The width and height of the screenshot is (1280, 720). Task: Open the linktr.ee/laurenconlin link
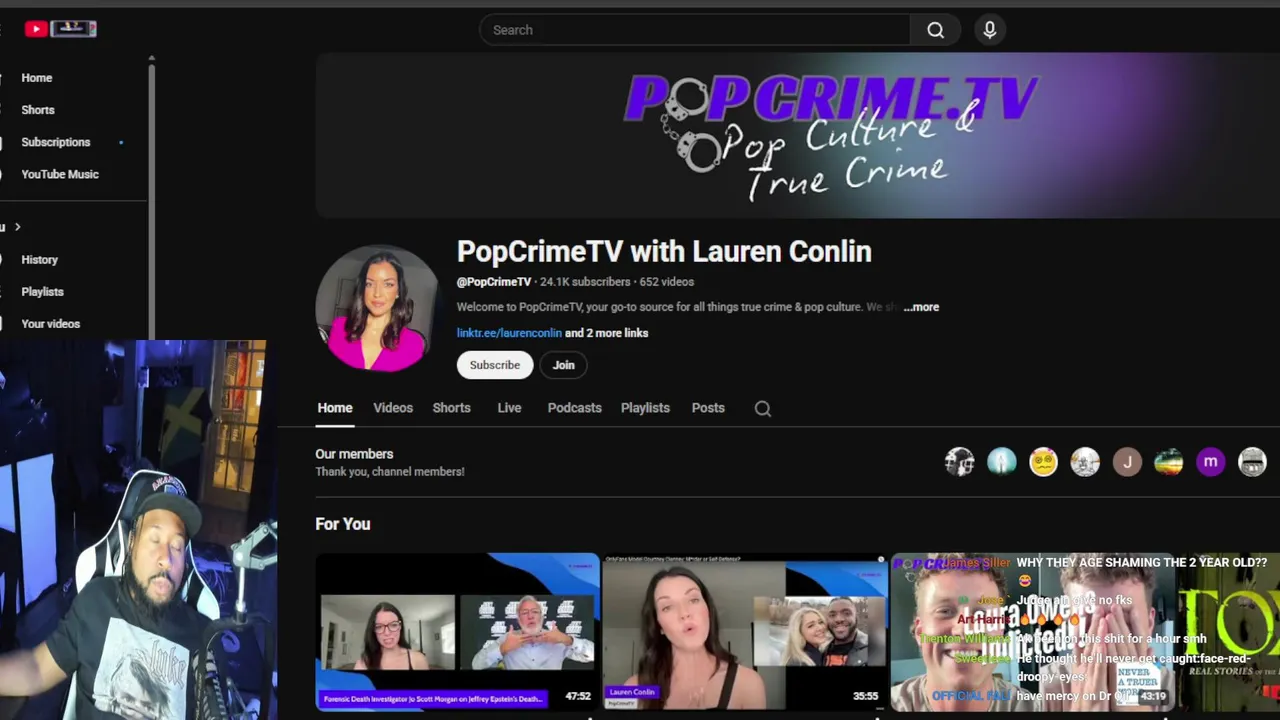[x=509, y=333]
